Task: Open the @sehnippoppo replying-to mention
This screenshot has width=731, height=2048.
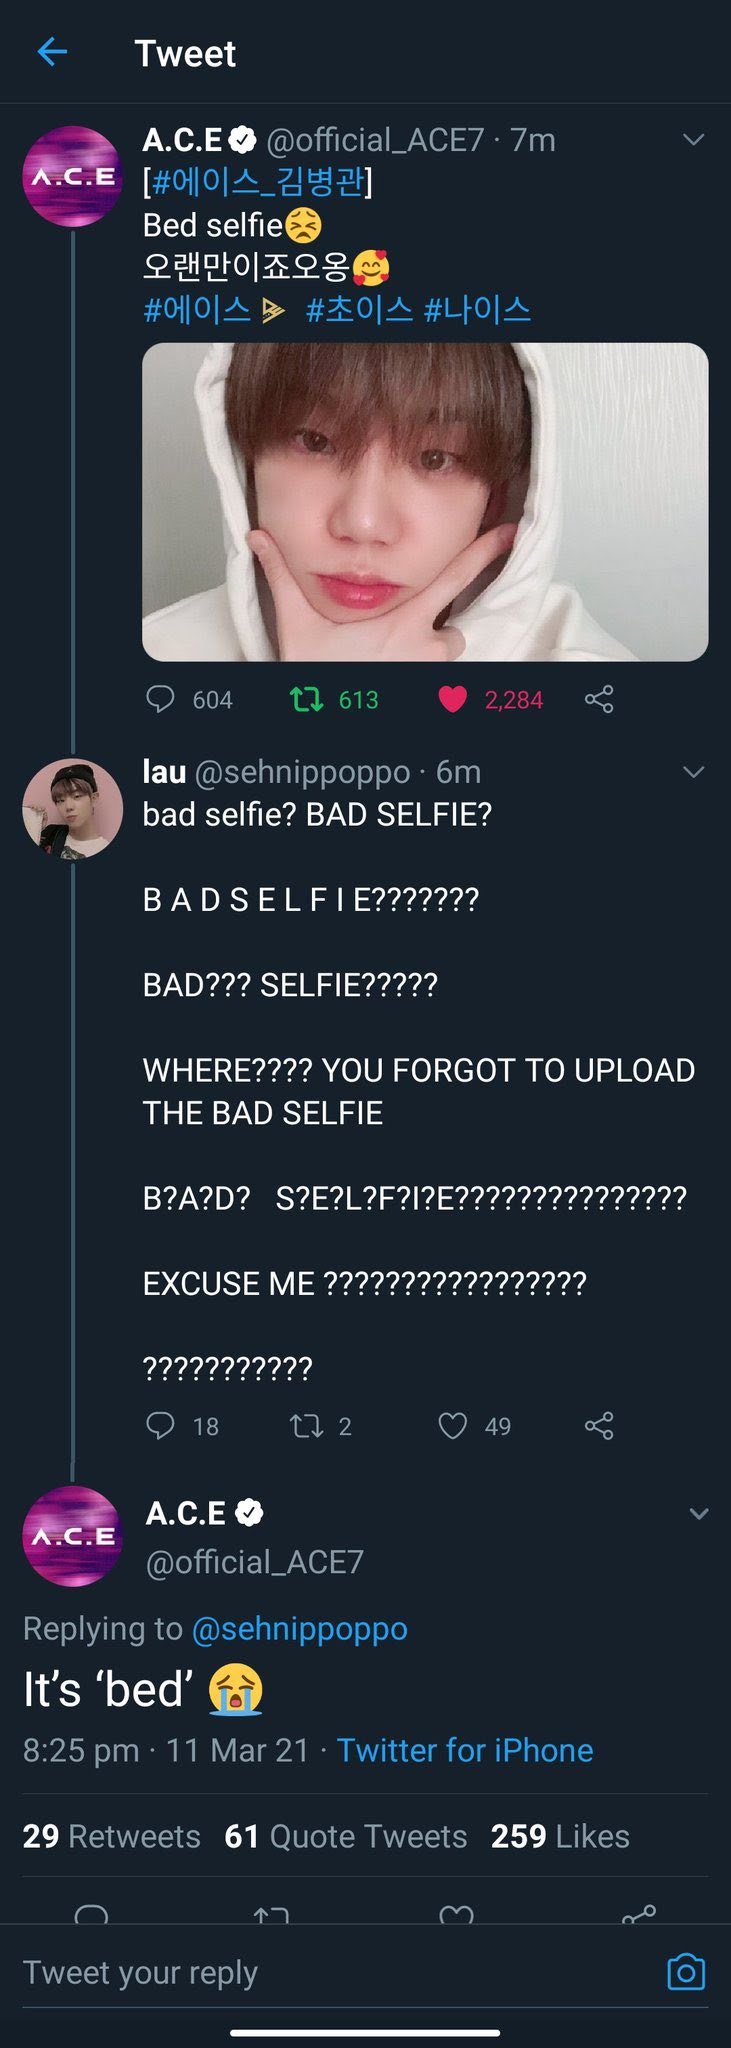Action: pyautogui.click(x=299, y=1628)
